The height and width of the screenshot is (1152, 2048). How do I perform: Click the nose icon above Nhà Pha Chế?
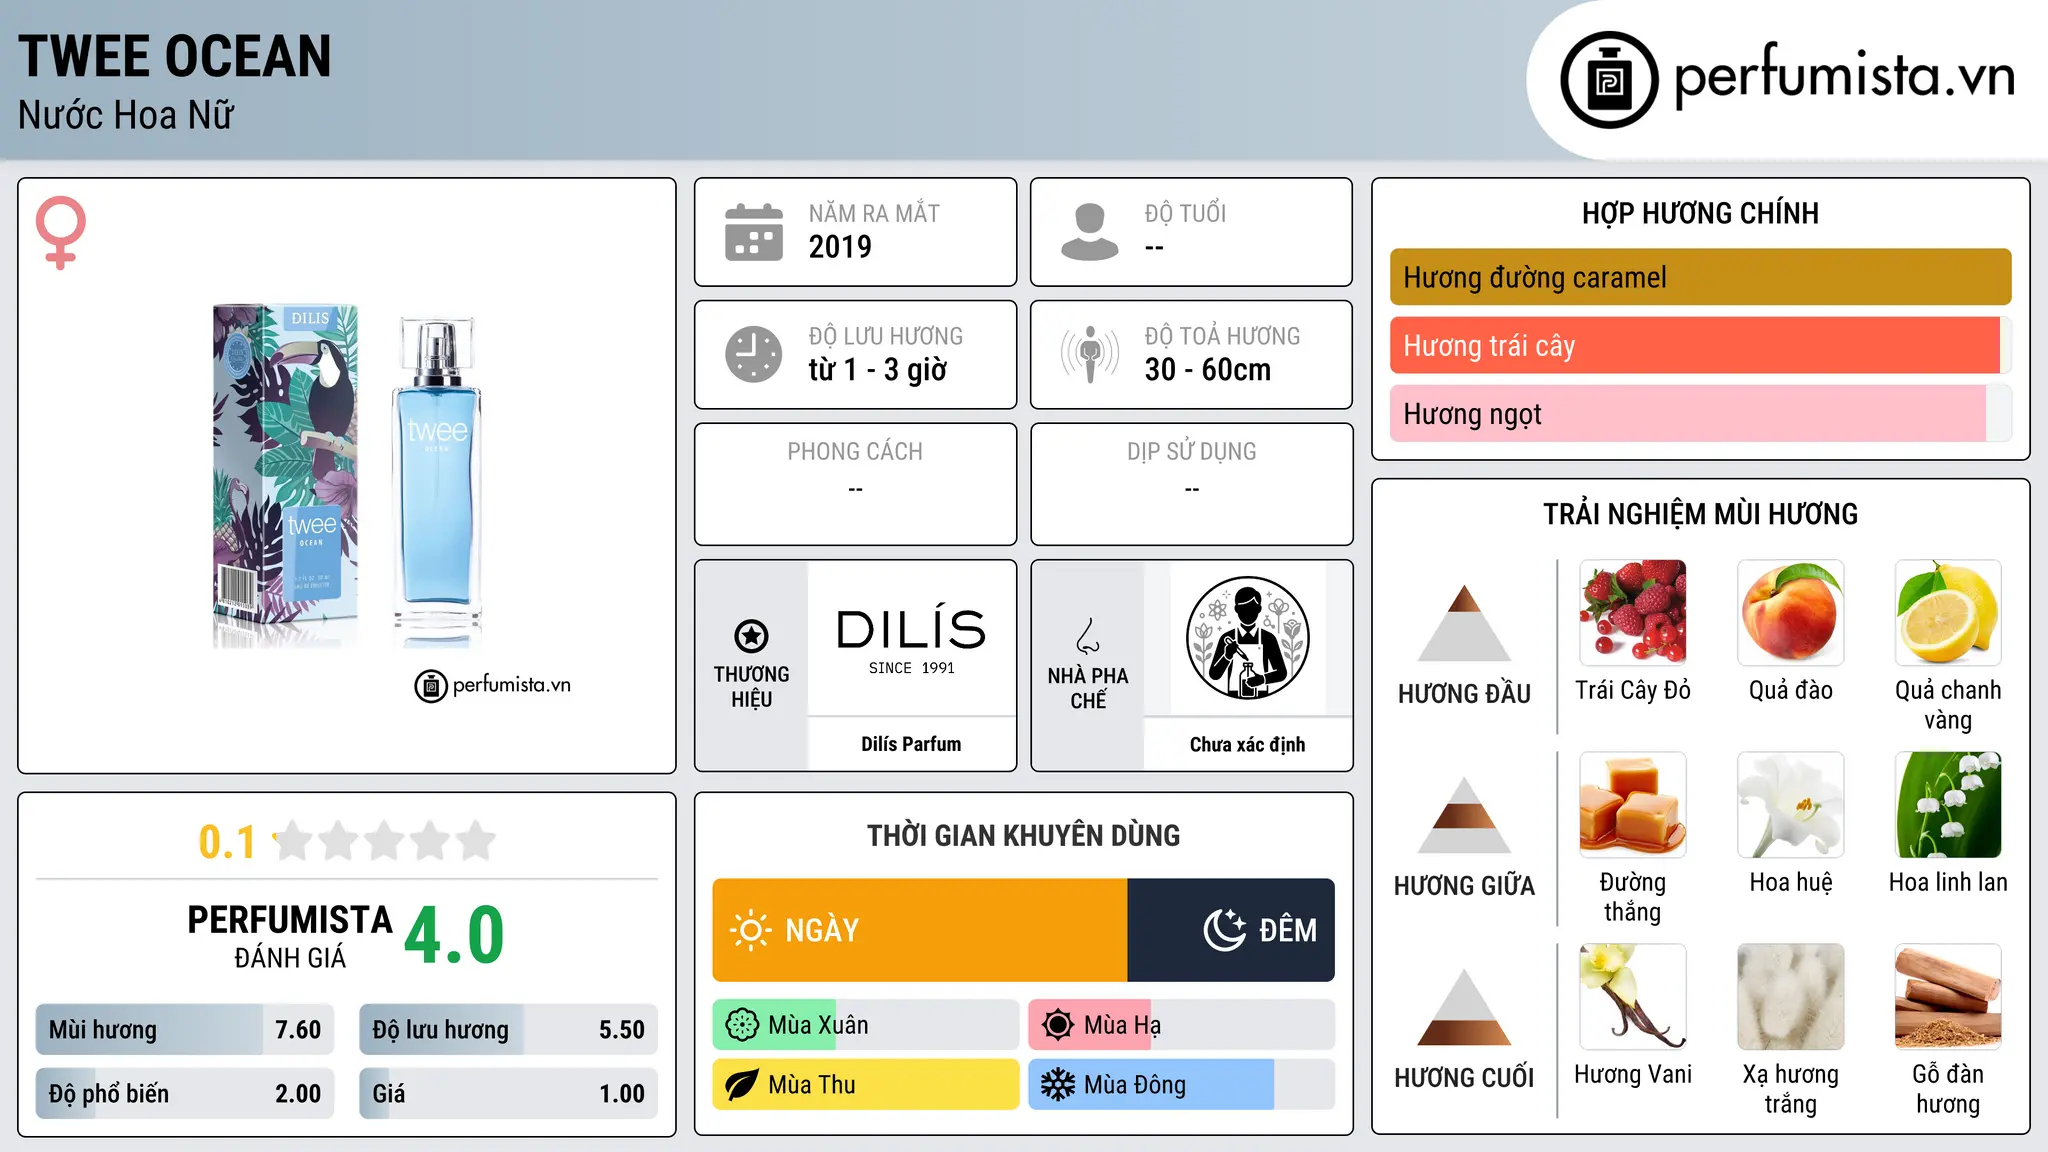(x=1088, y=636)
